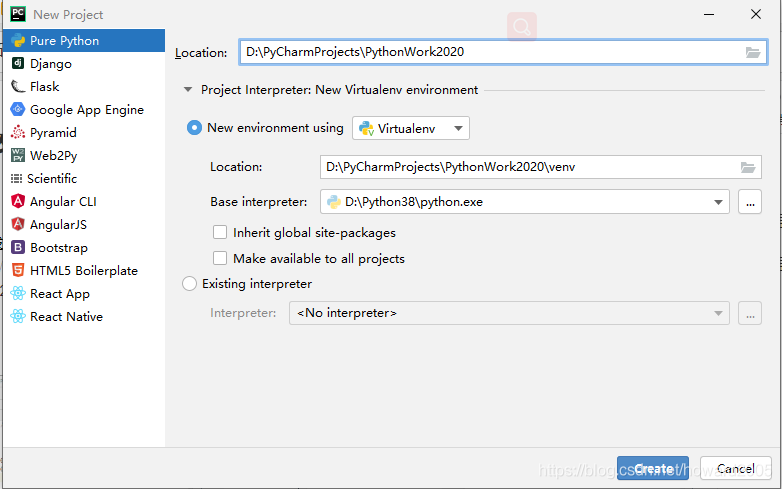Open the Virtualenv environment type dropdown
The width and height of the screenshot is (782, 489).
(411, 128)
